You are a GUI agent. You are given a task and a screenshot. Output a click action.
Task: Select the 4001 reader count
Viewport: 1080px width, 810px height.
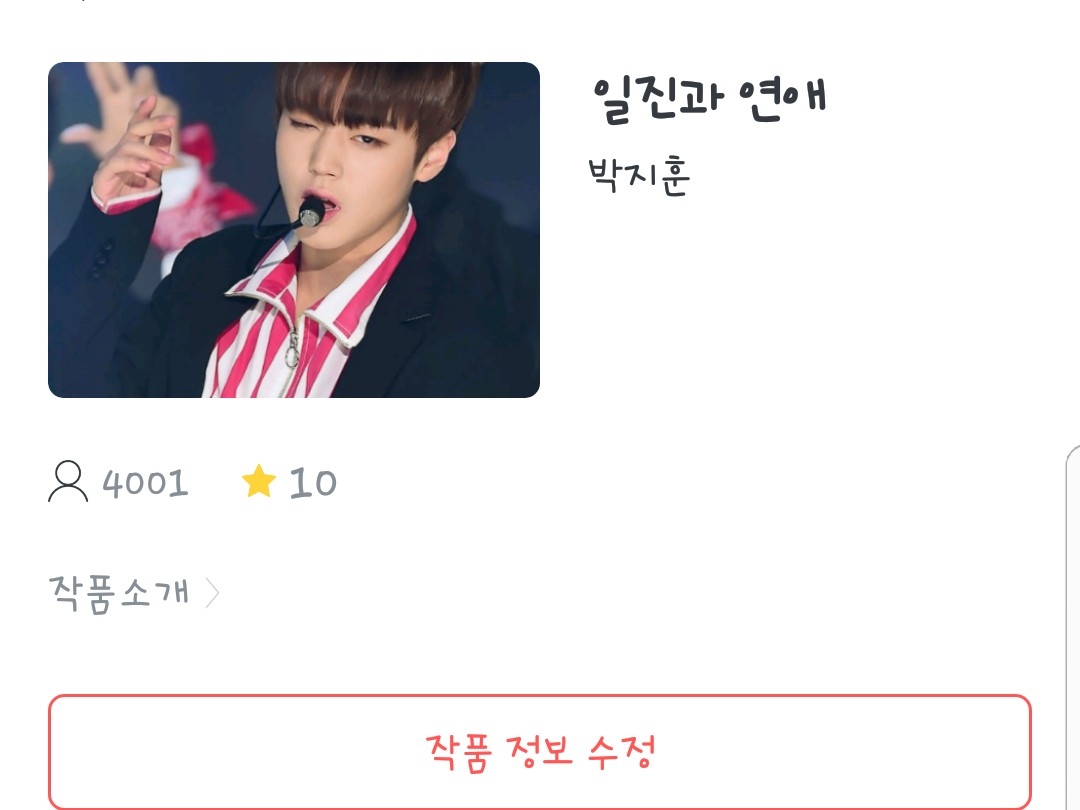(x=145, y=483)
